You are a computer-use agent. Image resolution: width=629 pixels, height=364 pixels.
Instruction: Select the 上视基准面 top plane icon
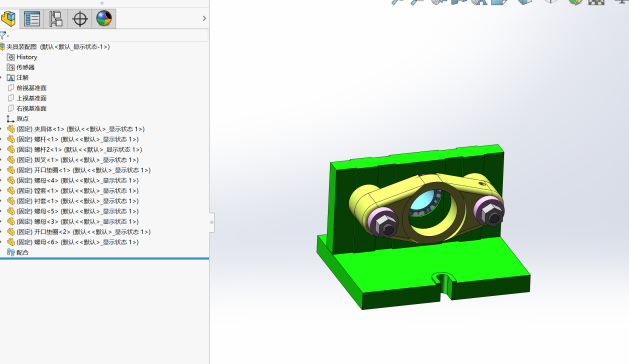pyautogui.click(x=11, y=98)
